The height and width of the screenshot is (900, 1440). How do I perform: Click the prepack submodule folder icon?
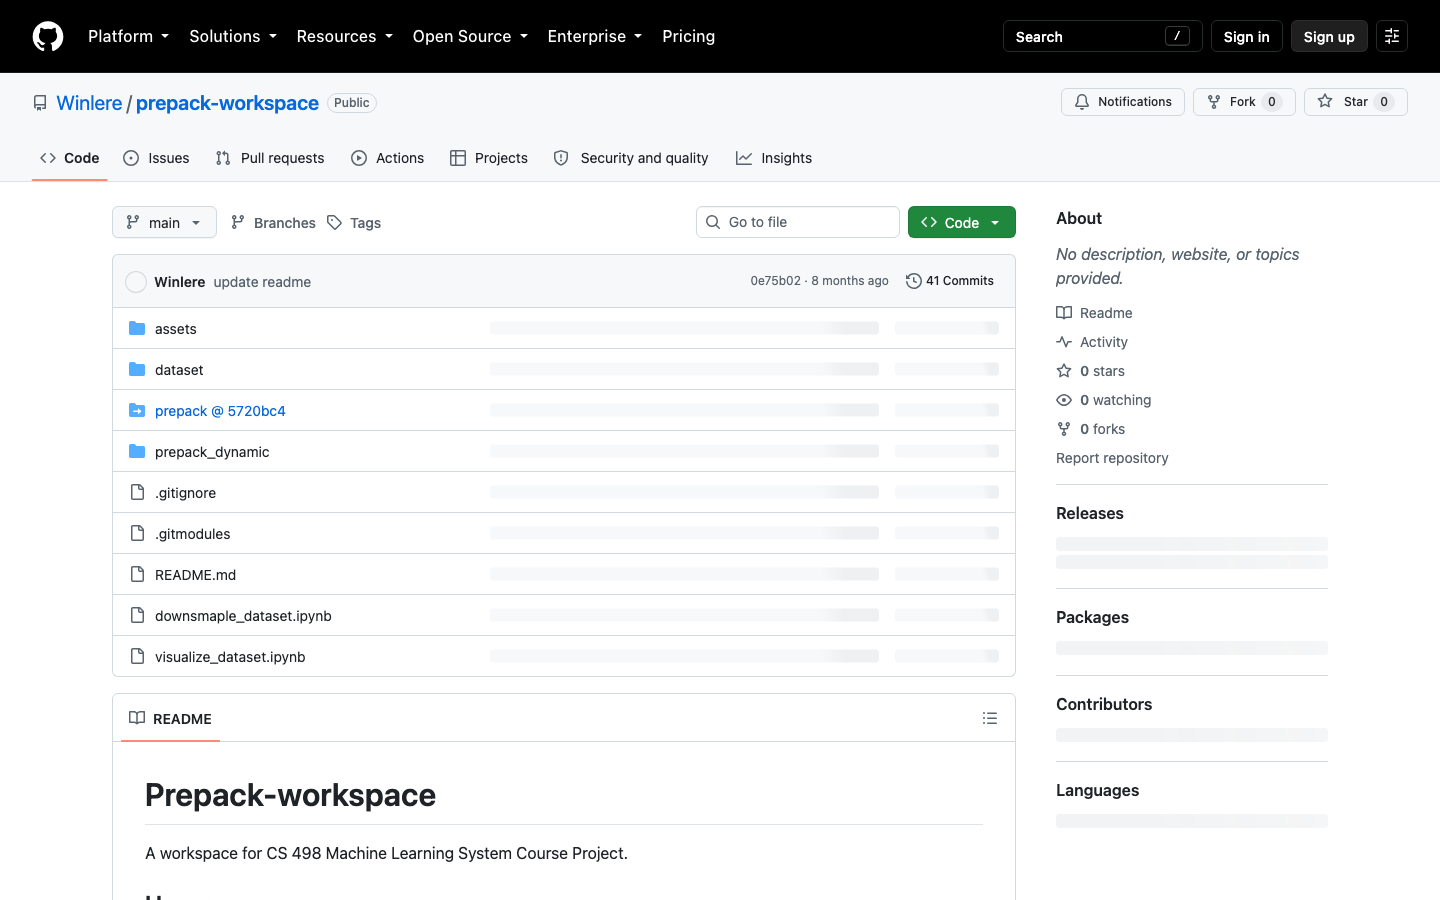tap(137, 410)
